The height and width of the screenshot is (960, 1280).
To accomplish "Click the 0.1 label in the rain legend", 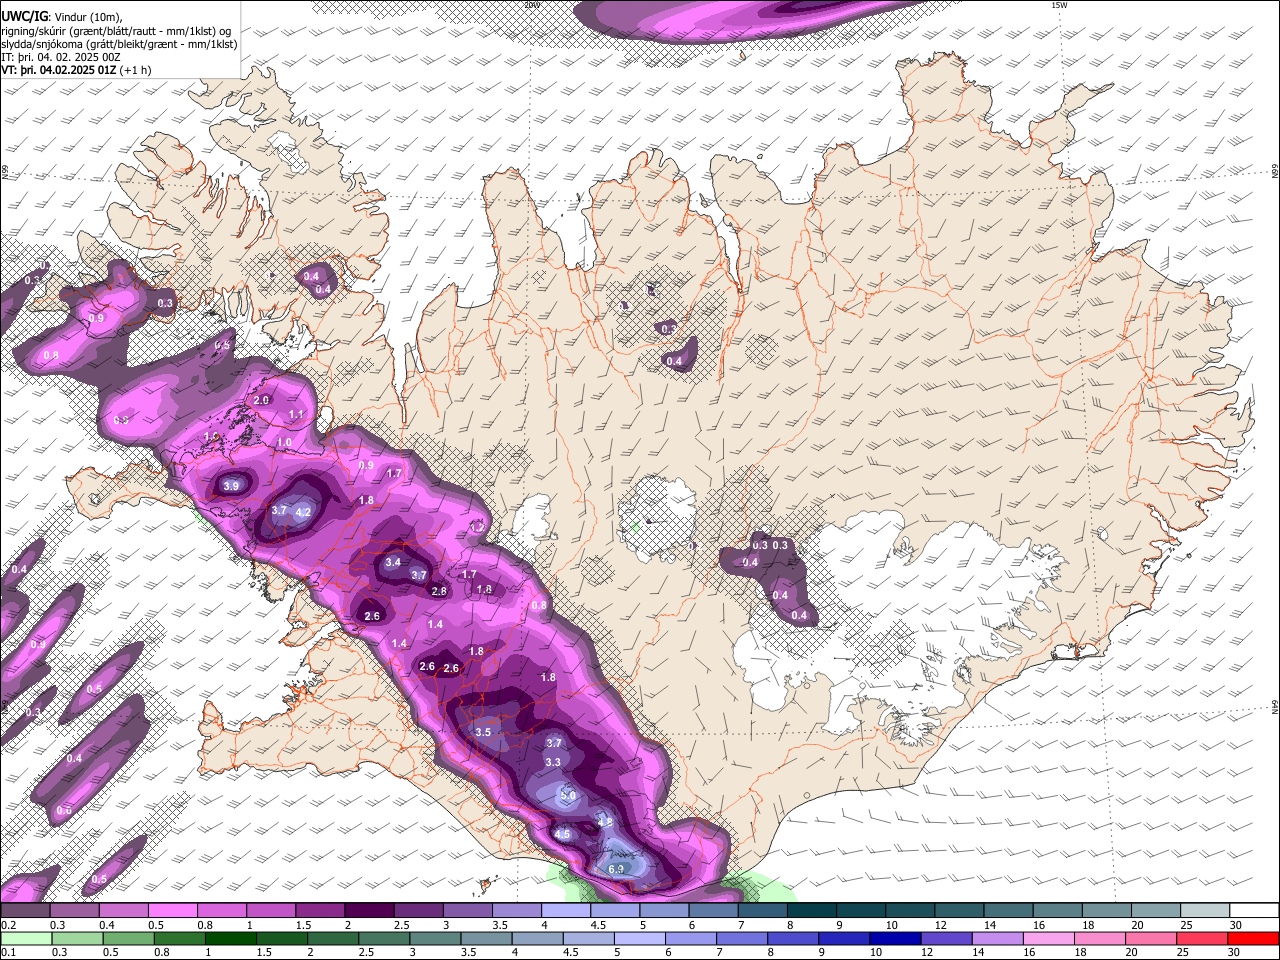I will coord(7,953).
